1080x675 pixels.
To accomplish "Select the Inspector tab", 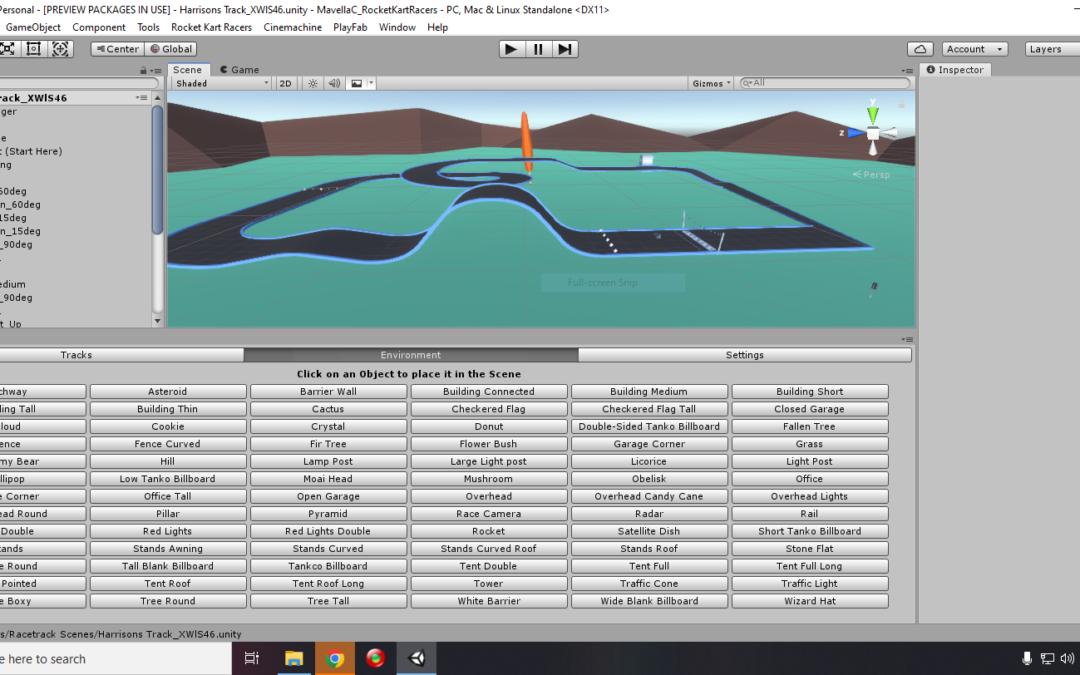I will [x=955, y=70].
